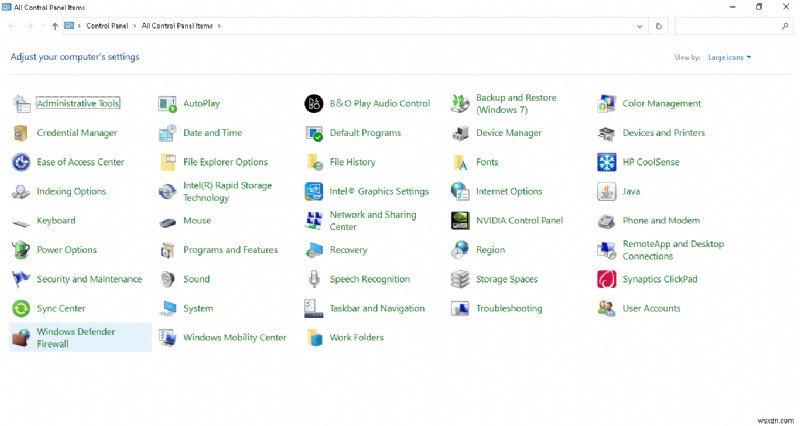
Task: Click the NVIDIA Control Panel icon
Action: (x=460, y=221)
